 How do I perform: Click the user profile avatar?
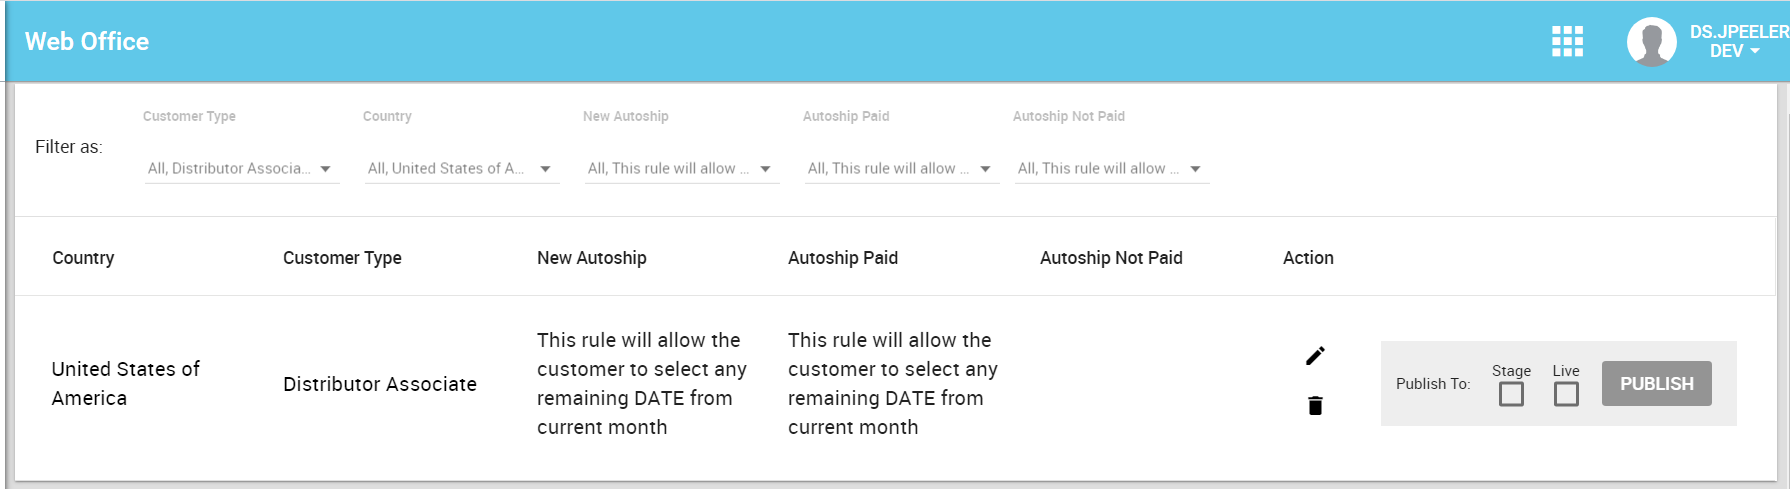coord(1652,42)
